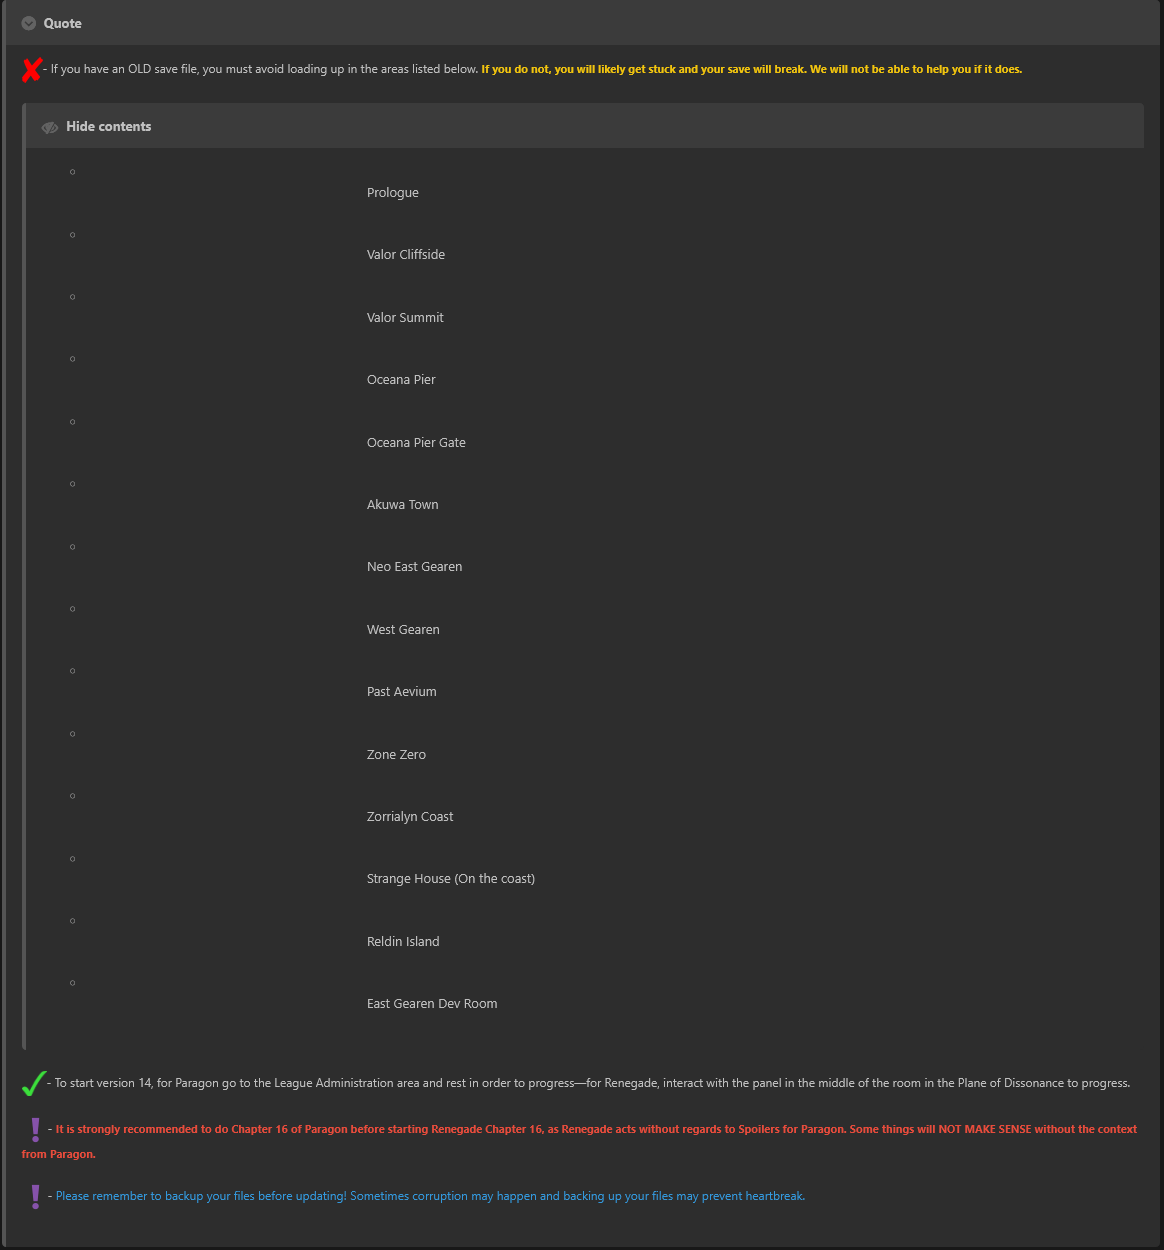Click the red X warning icon
Image resolution: width=1164 pixels, height=1250 pixels.
[31, 70]
